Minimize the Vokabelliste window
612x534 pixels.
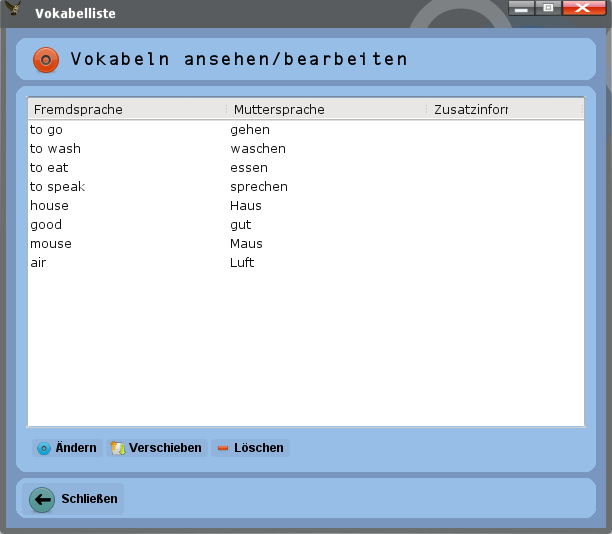521,8
